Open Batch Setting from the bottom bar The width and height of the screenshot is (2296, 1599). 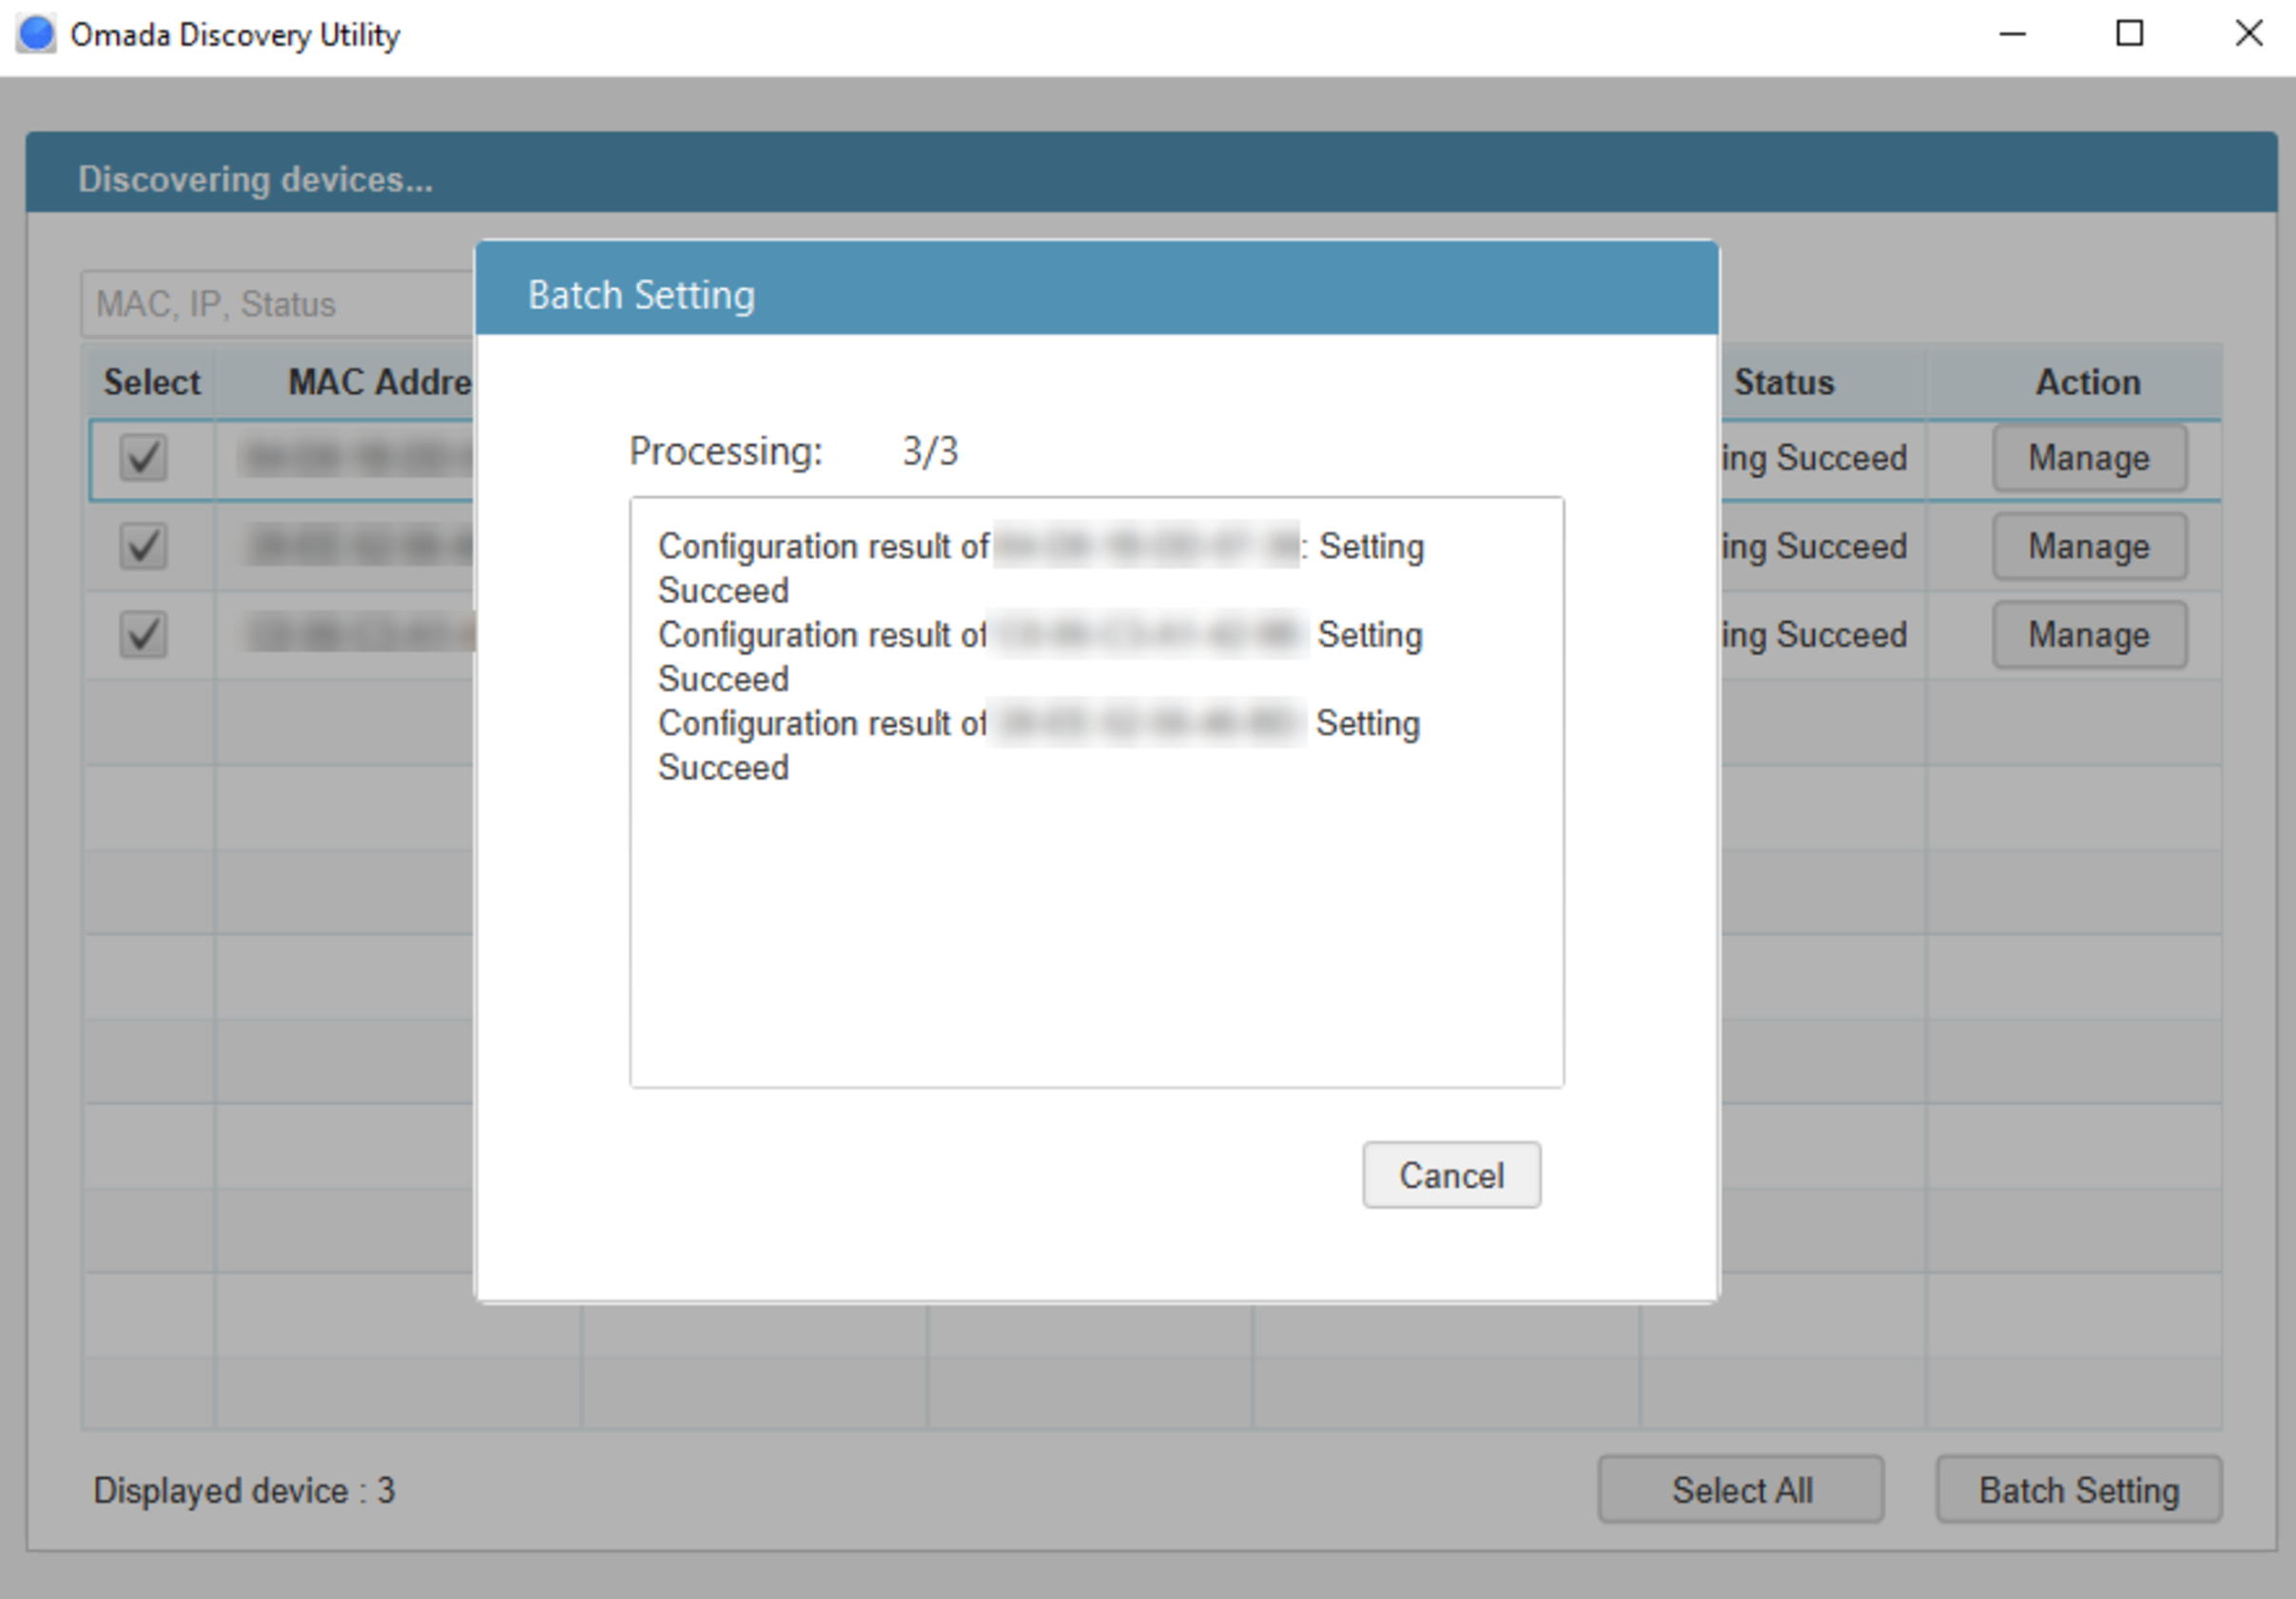tap(2079, 1489)
